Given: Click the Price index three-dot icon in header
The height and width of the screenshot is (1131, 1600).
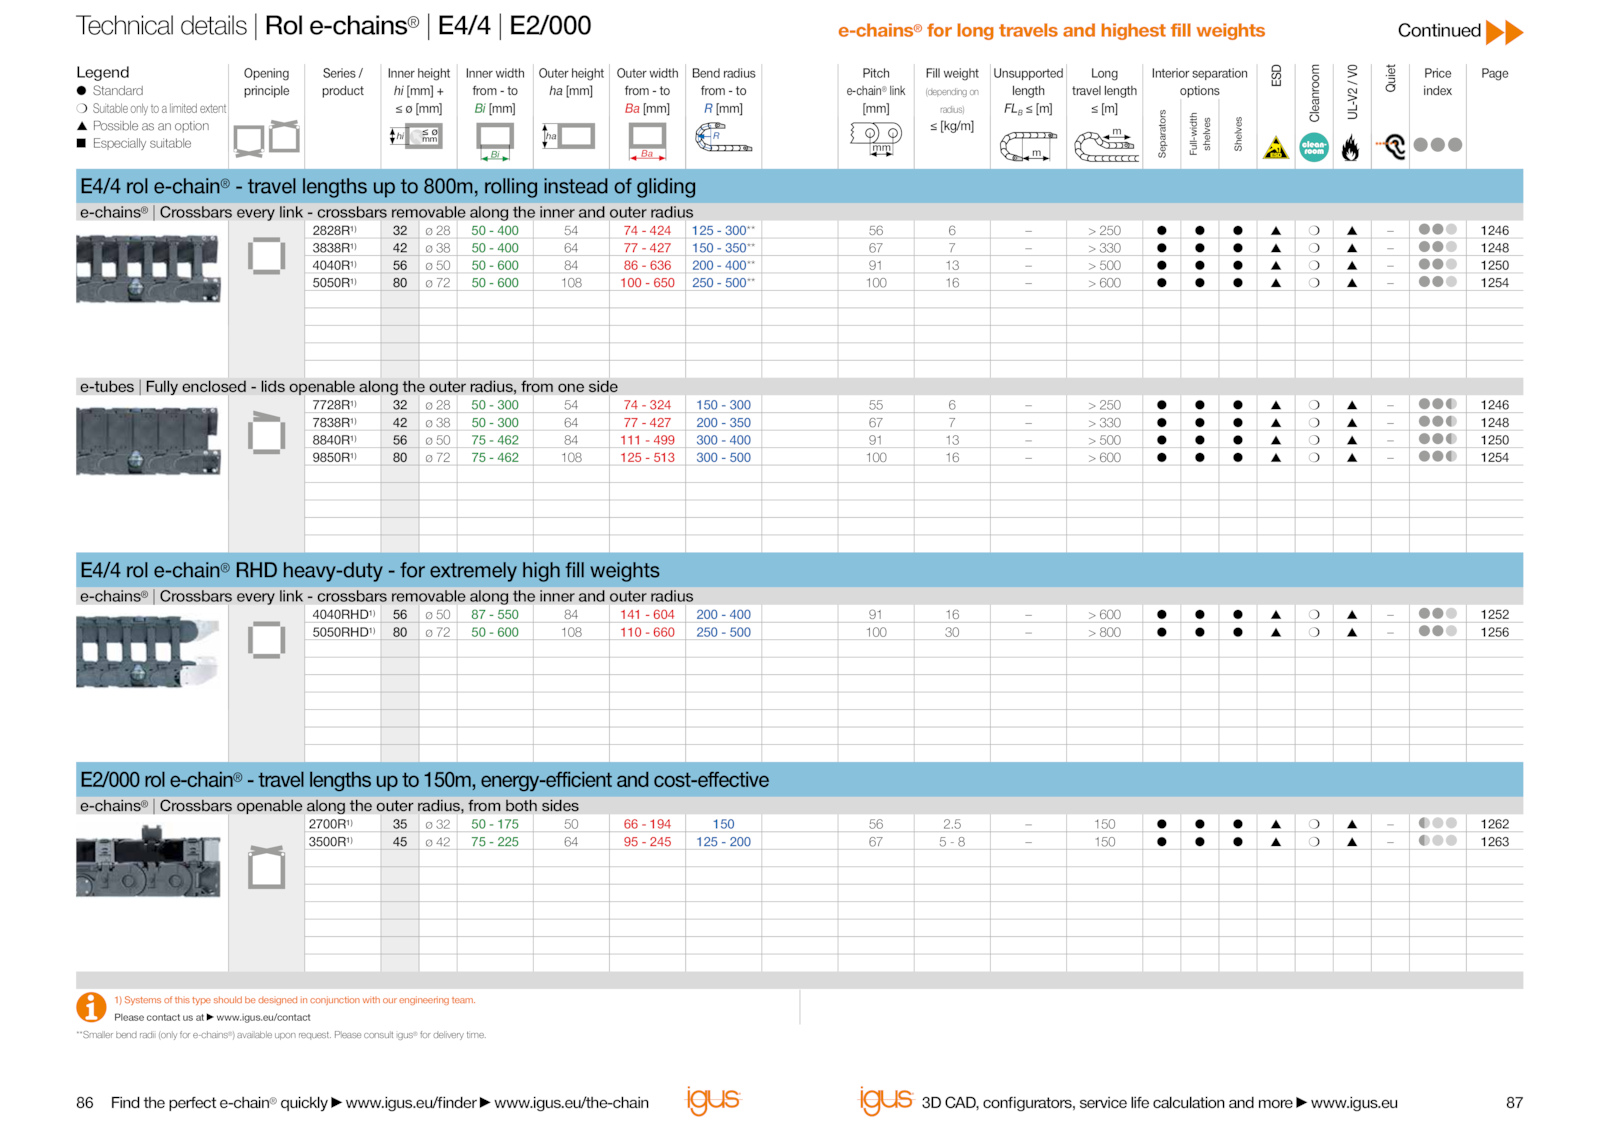Looking at the screenshot, I should point(1438,145).
